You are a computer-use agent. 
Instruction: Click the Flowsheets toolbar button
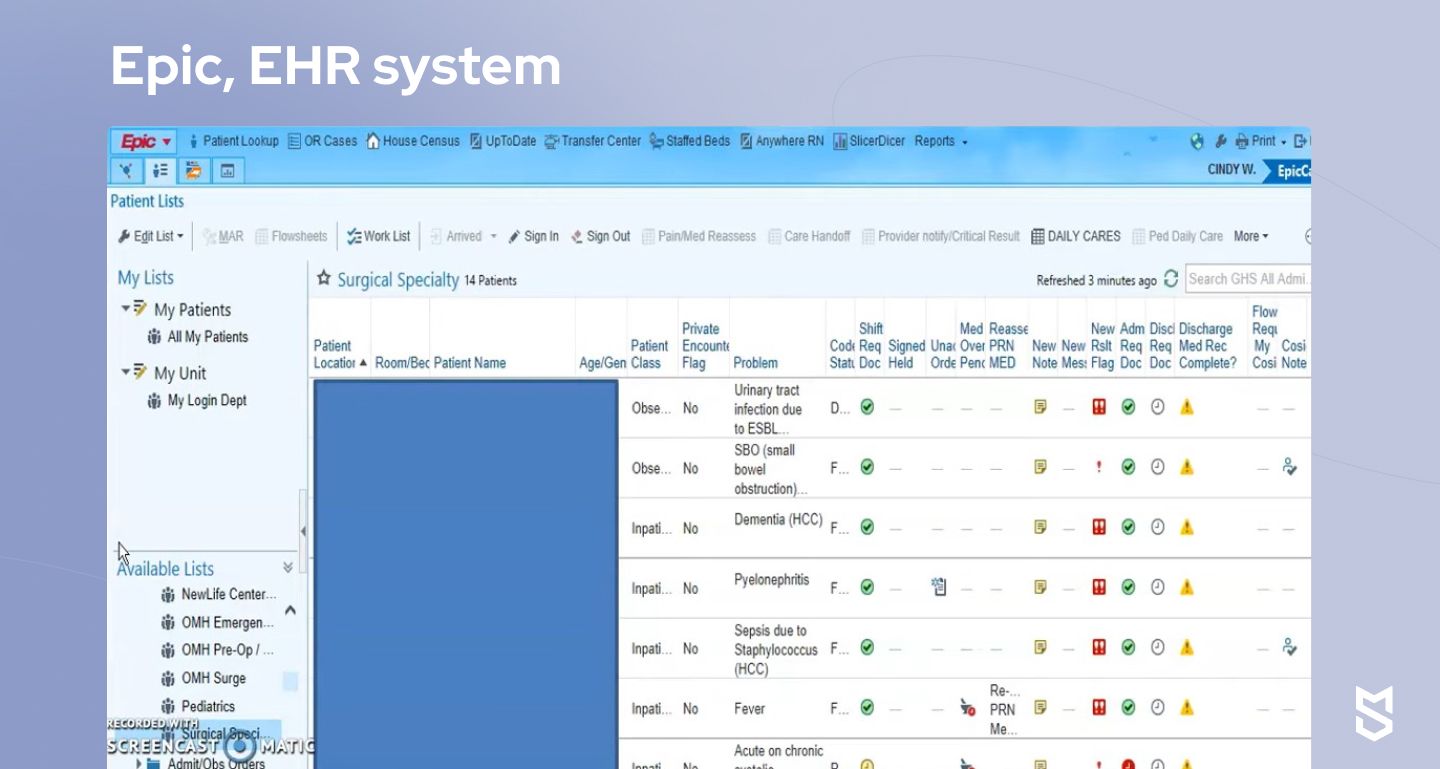pyautogui.click(x=291, y=236)
